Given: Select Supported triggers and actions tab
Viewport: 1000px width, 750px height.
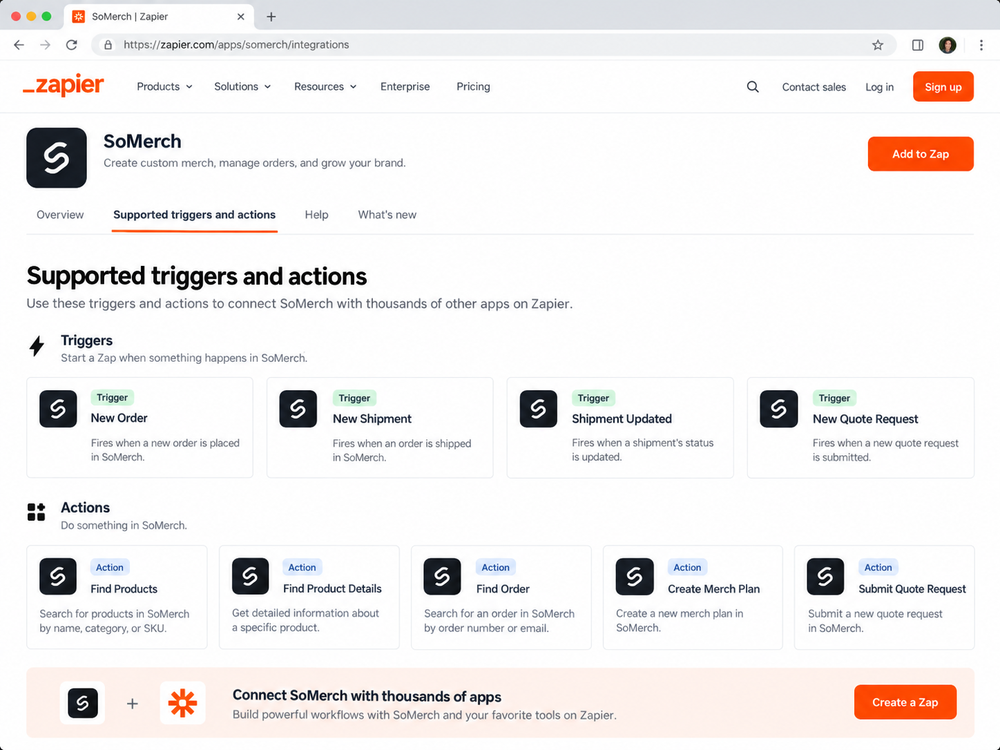Looking at the screenshot, I should (x=195, y=215).
